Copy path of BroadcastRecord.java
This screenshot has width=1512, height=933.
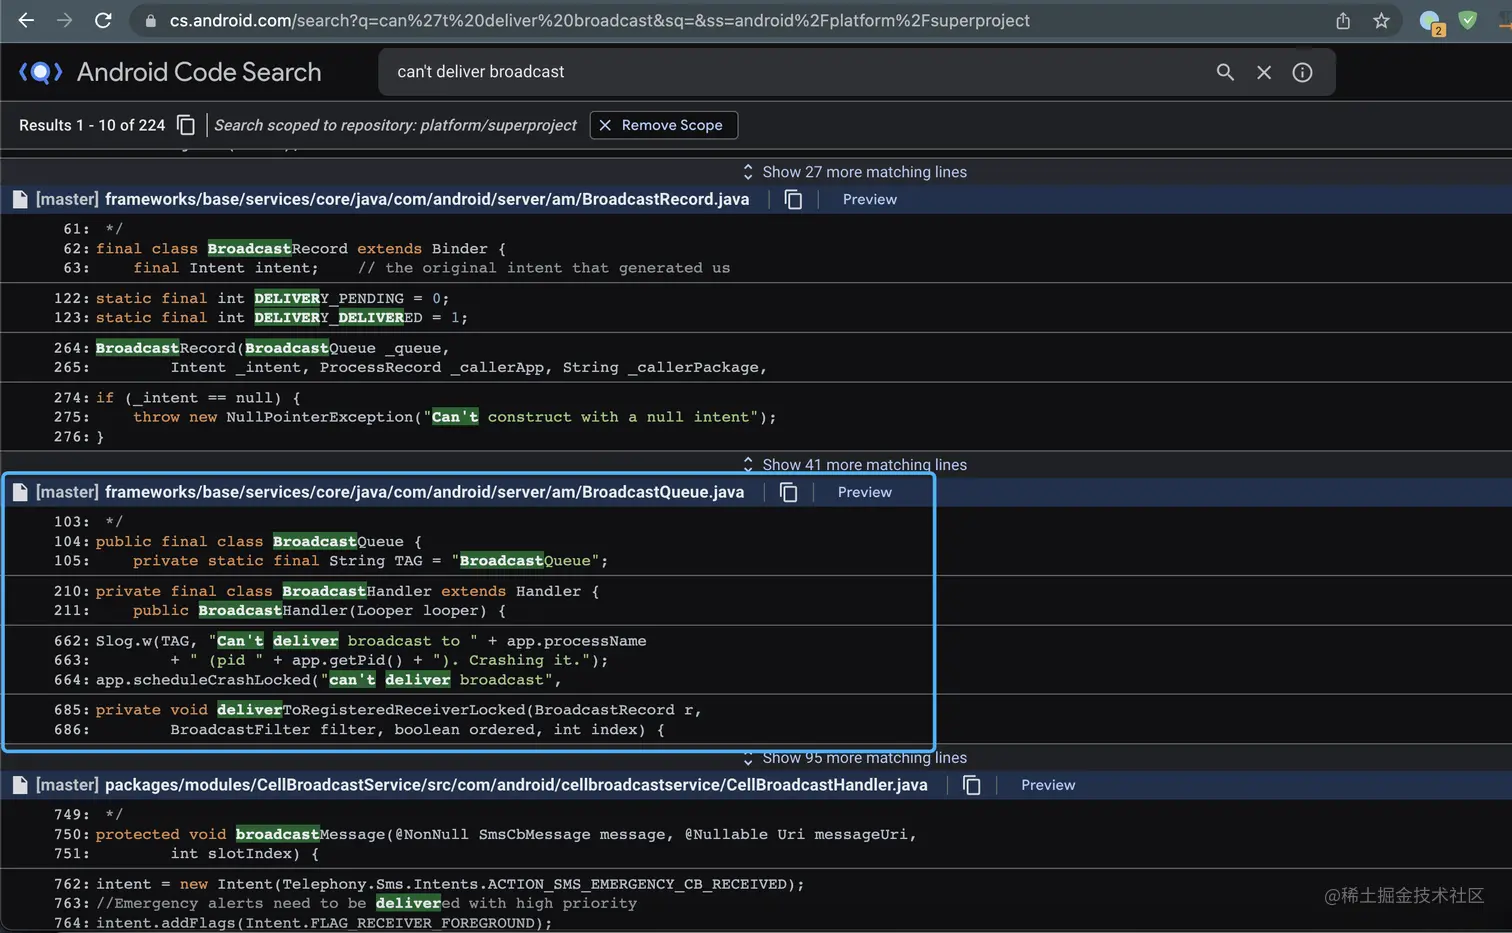[793, 199]
